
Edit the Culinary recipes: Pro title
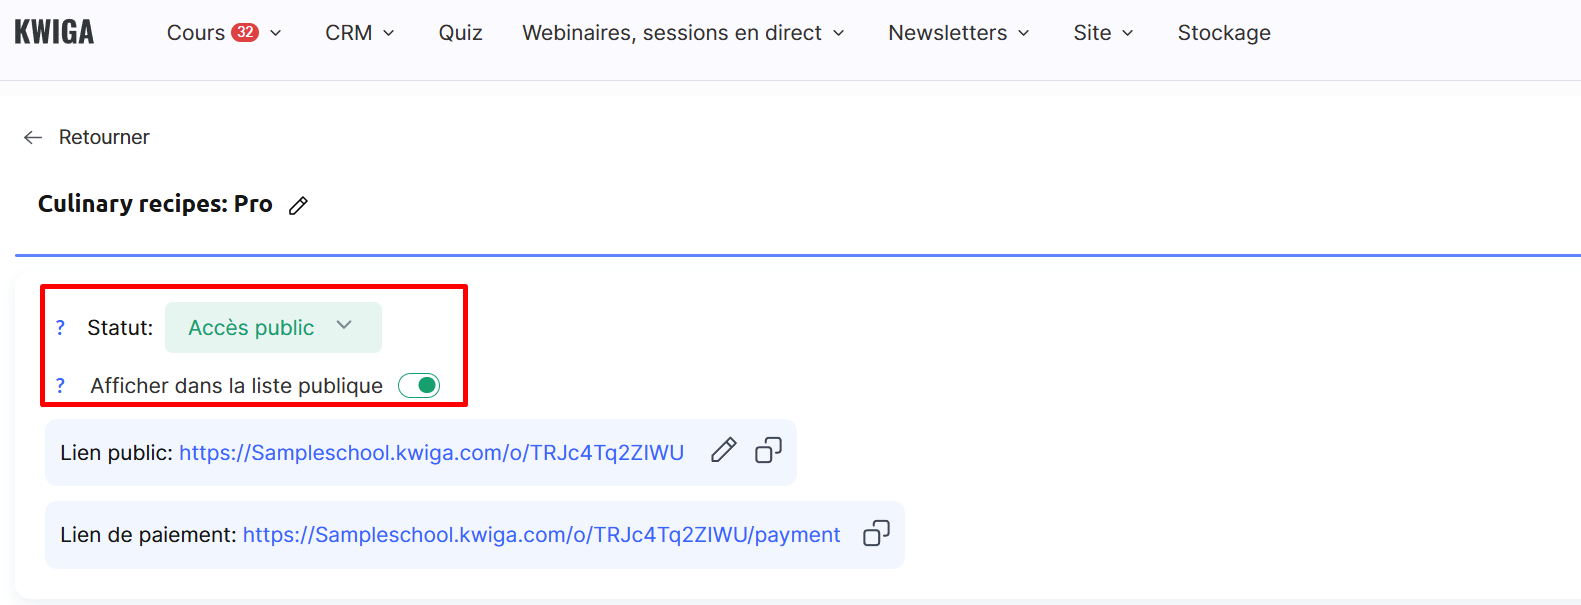[298, 206]
